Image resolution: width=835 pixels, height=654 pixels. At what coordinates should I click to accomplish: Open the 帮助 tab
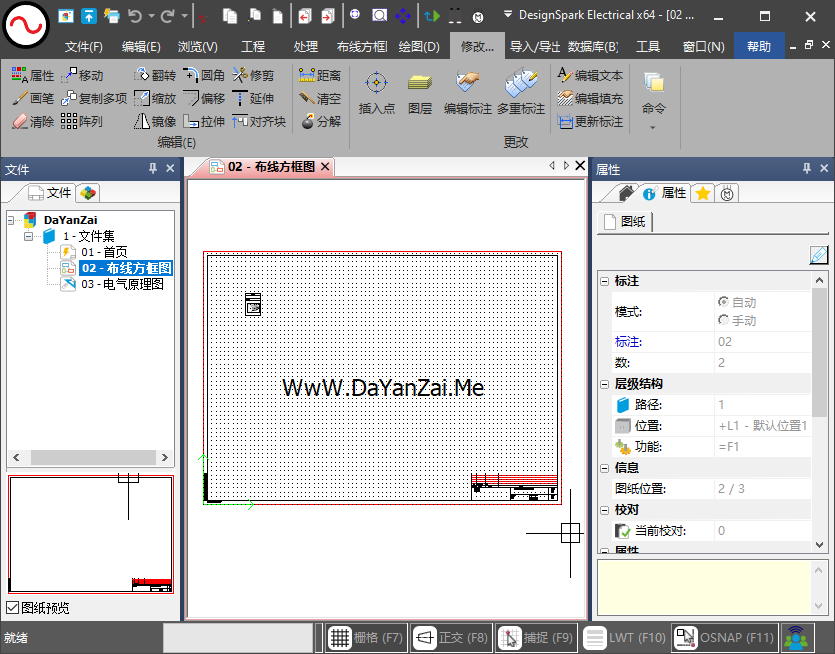759,47
